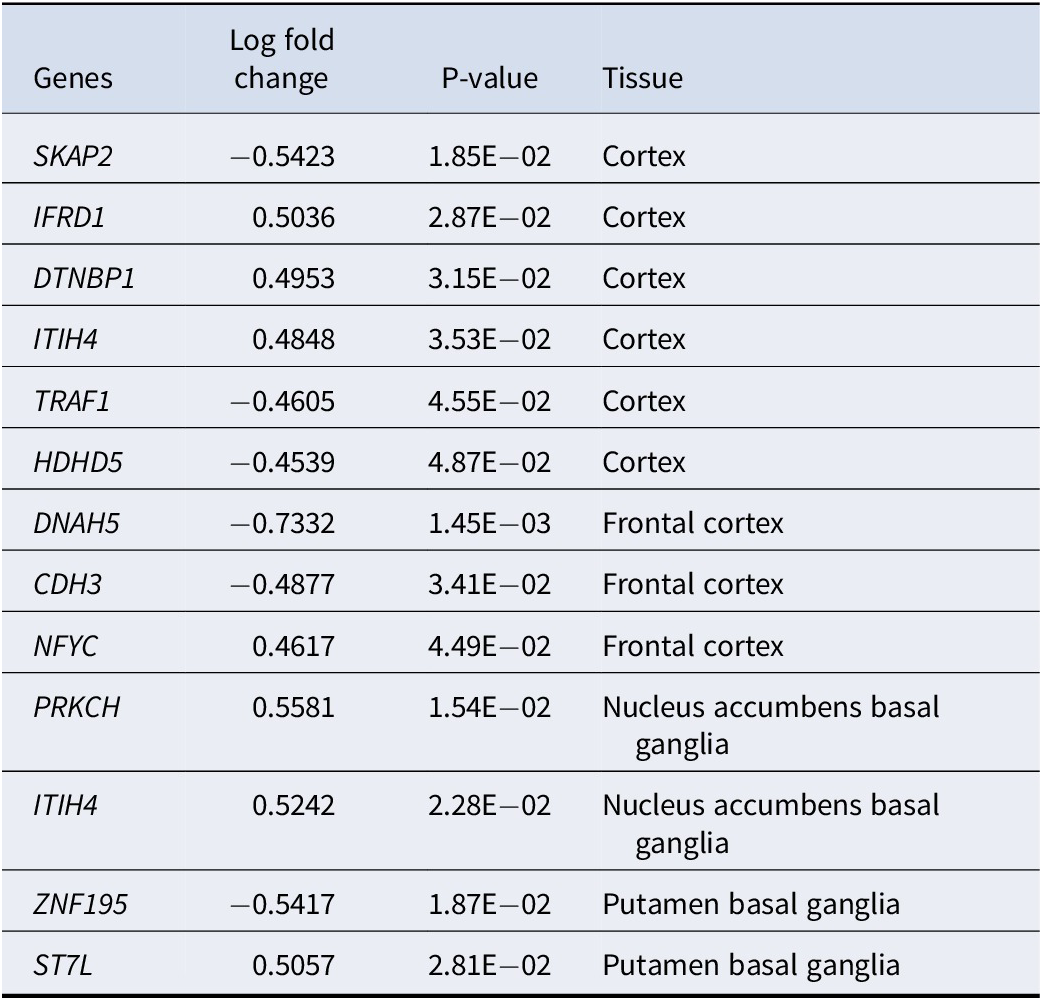Click the ZNF195 gene name

[80, 905]
